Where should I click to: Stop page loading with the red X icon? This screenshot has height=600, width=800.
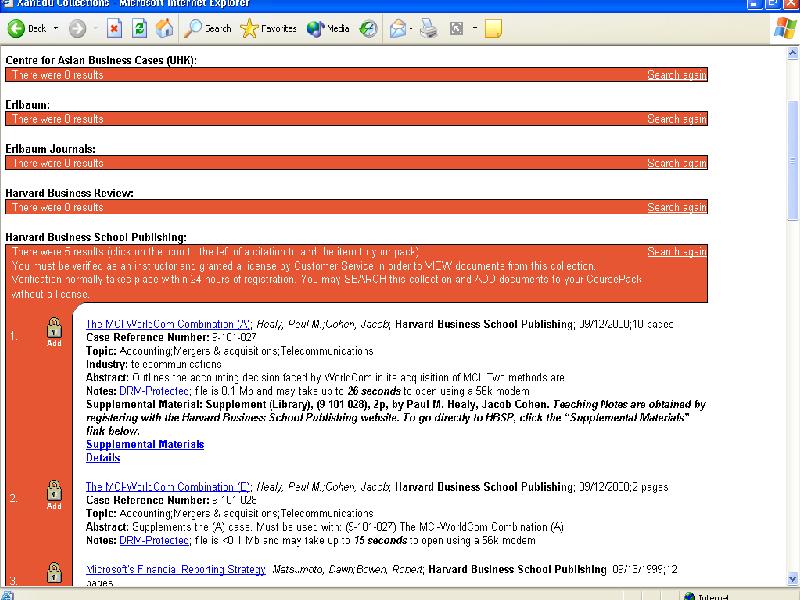coord(114,29)
